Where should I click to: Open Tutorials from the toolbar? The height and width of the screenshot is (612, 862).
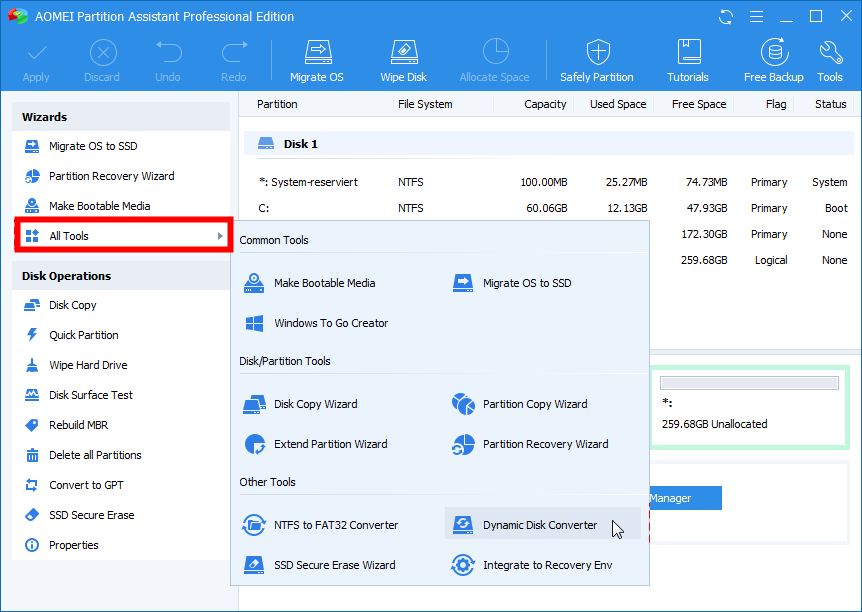pos(688,60)
